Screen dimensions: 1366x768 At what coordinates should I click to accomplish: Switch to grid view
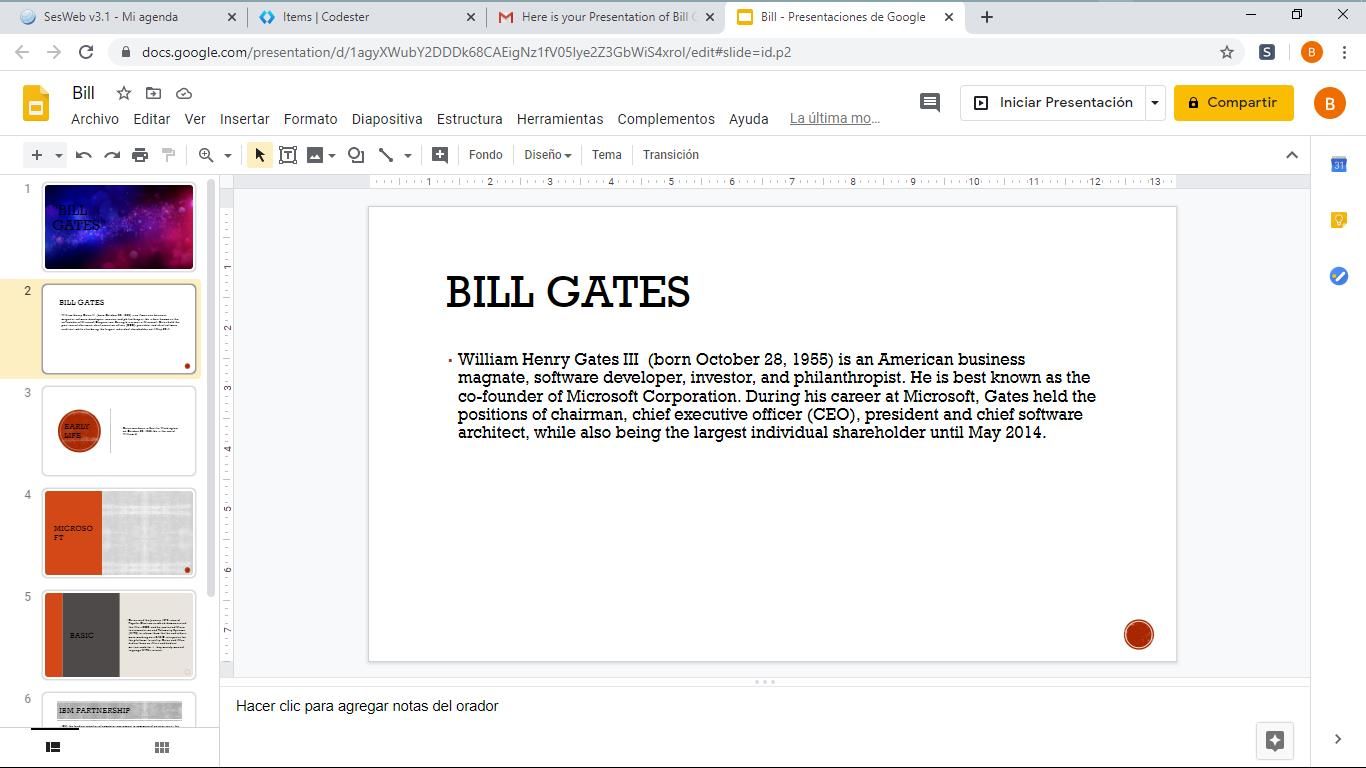click(162, 747)
